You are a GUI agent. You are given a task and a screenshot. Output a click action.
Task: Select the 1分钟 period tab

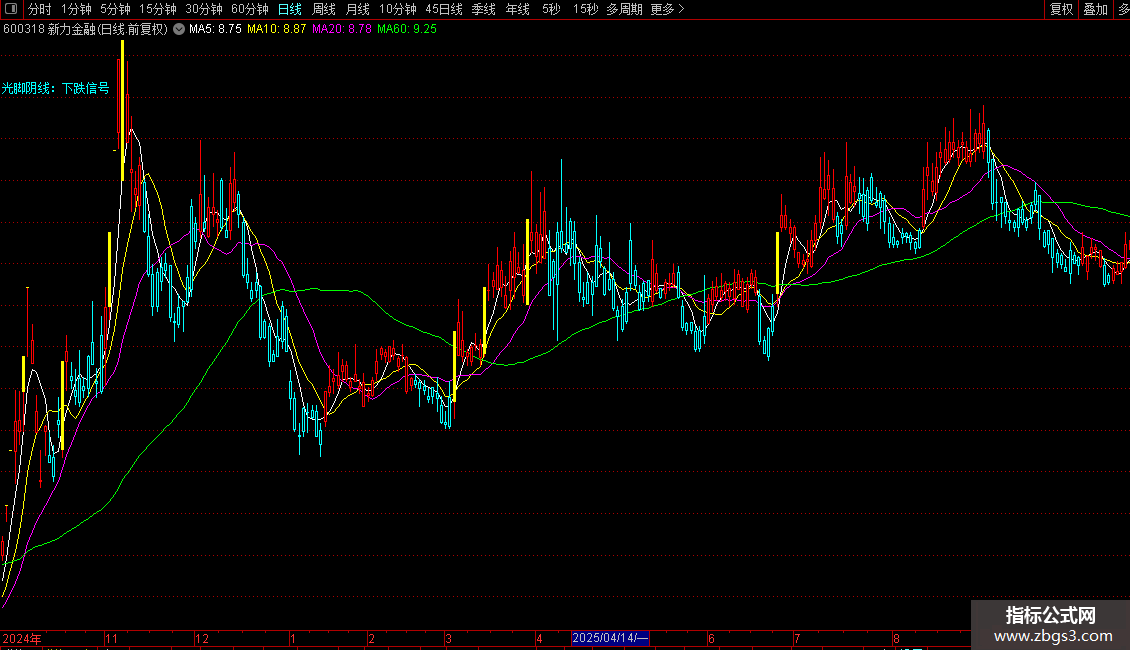(x=77, y=9)
